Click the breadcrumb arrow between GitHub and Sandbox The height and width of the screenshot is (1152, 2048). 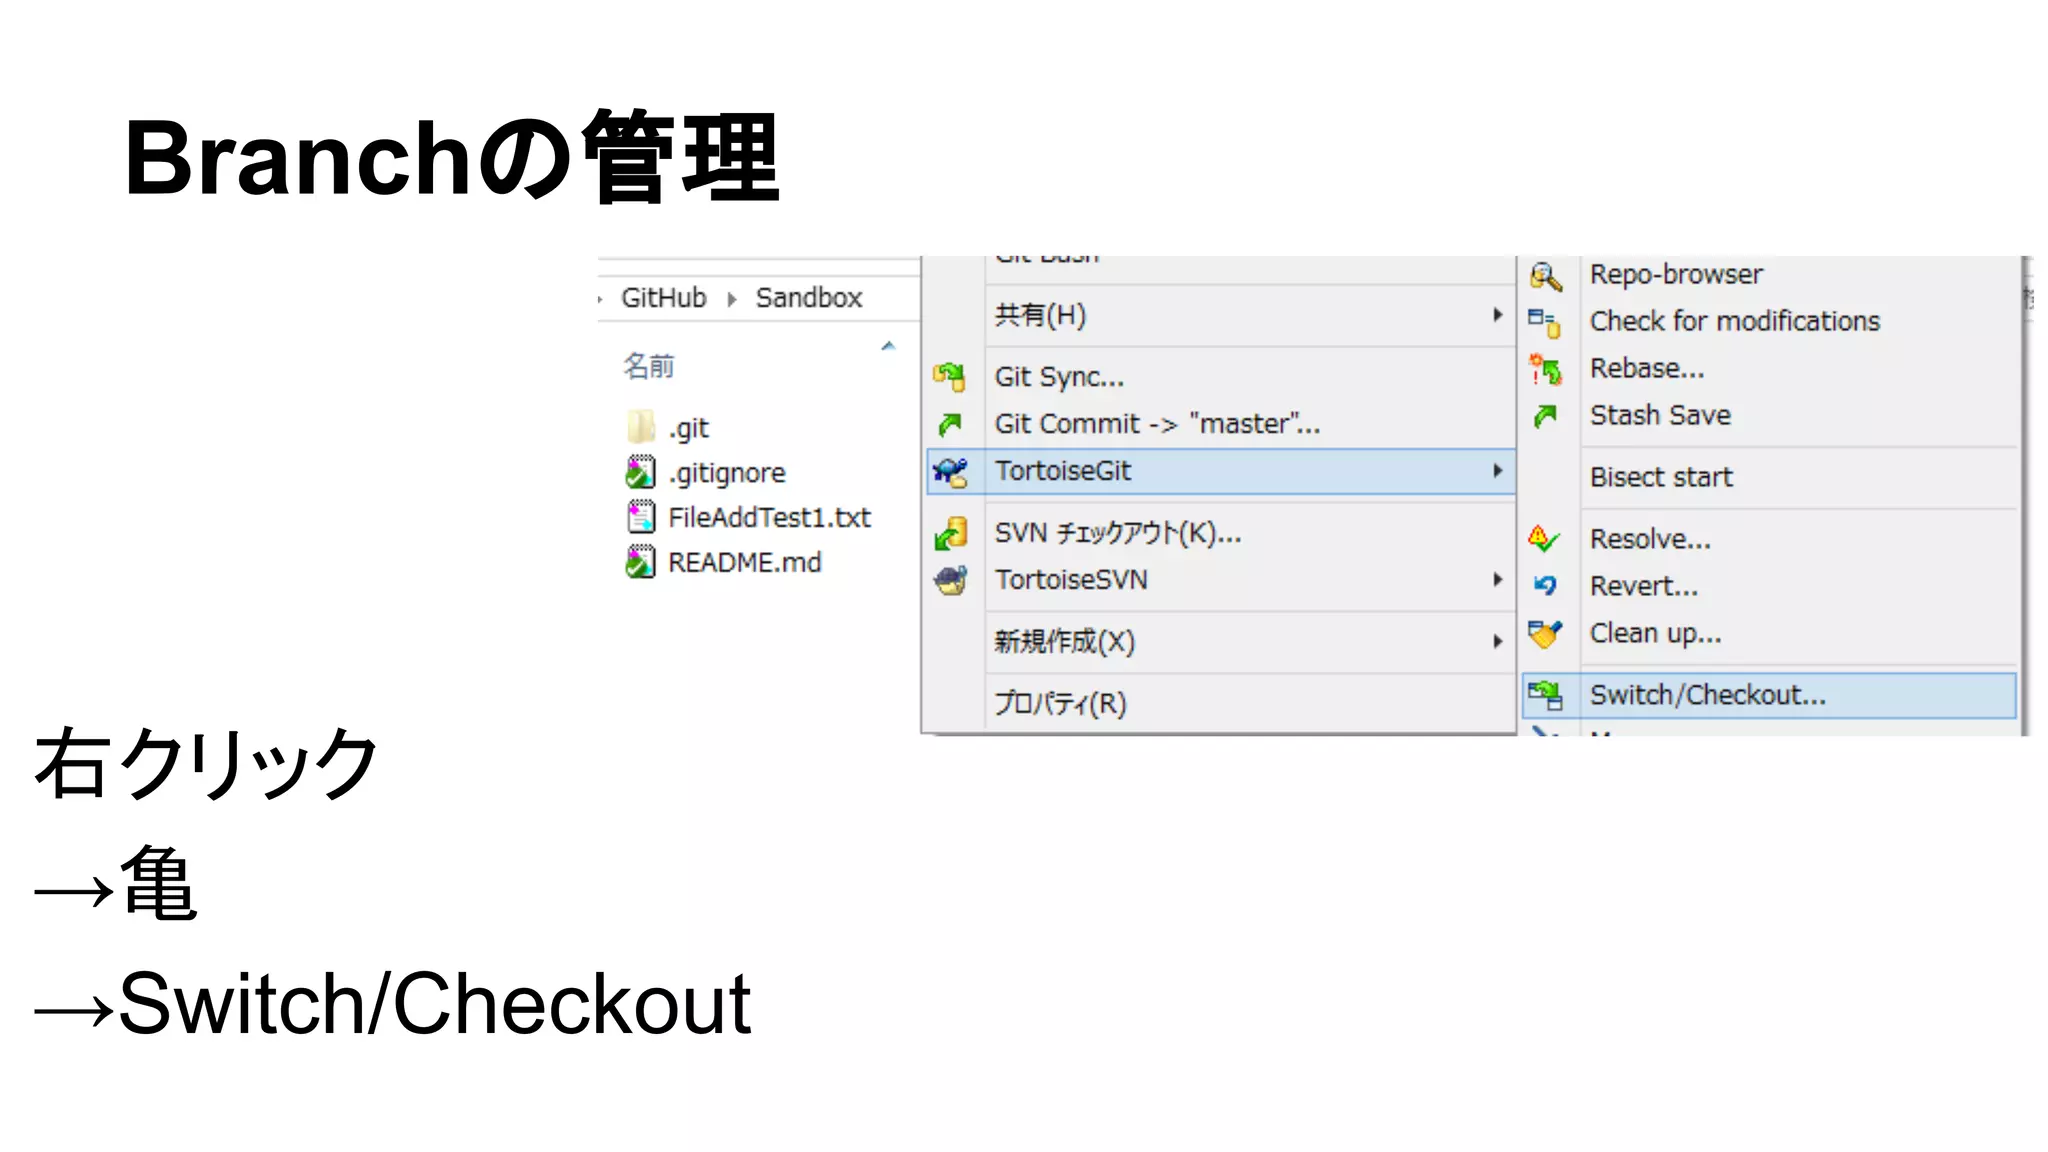tap(732, 299)
